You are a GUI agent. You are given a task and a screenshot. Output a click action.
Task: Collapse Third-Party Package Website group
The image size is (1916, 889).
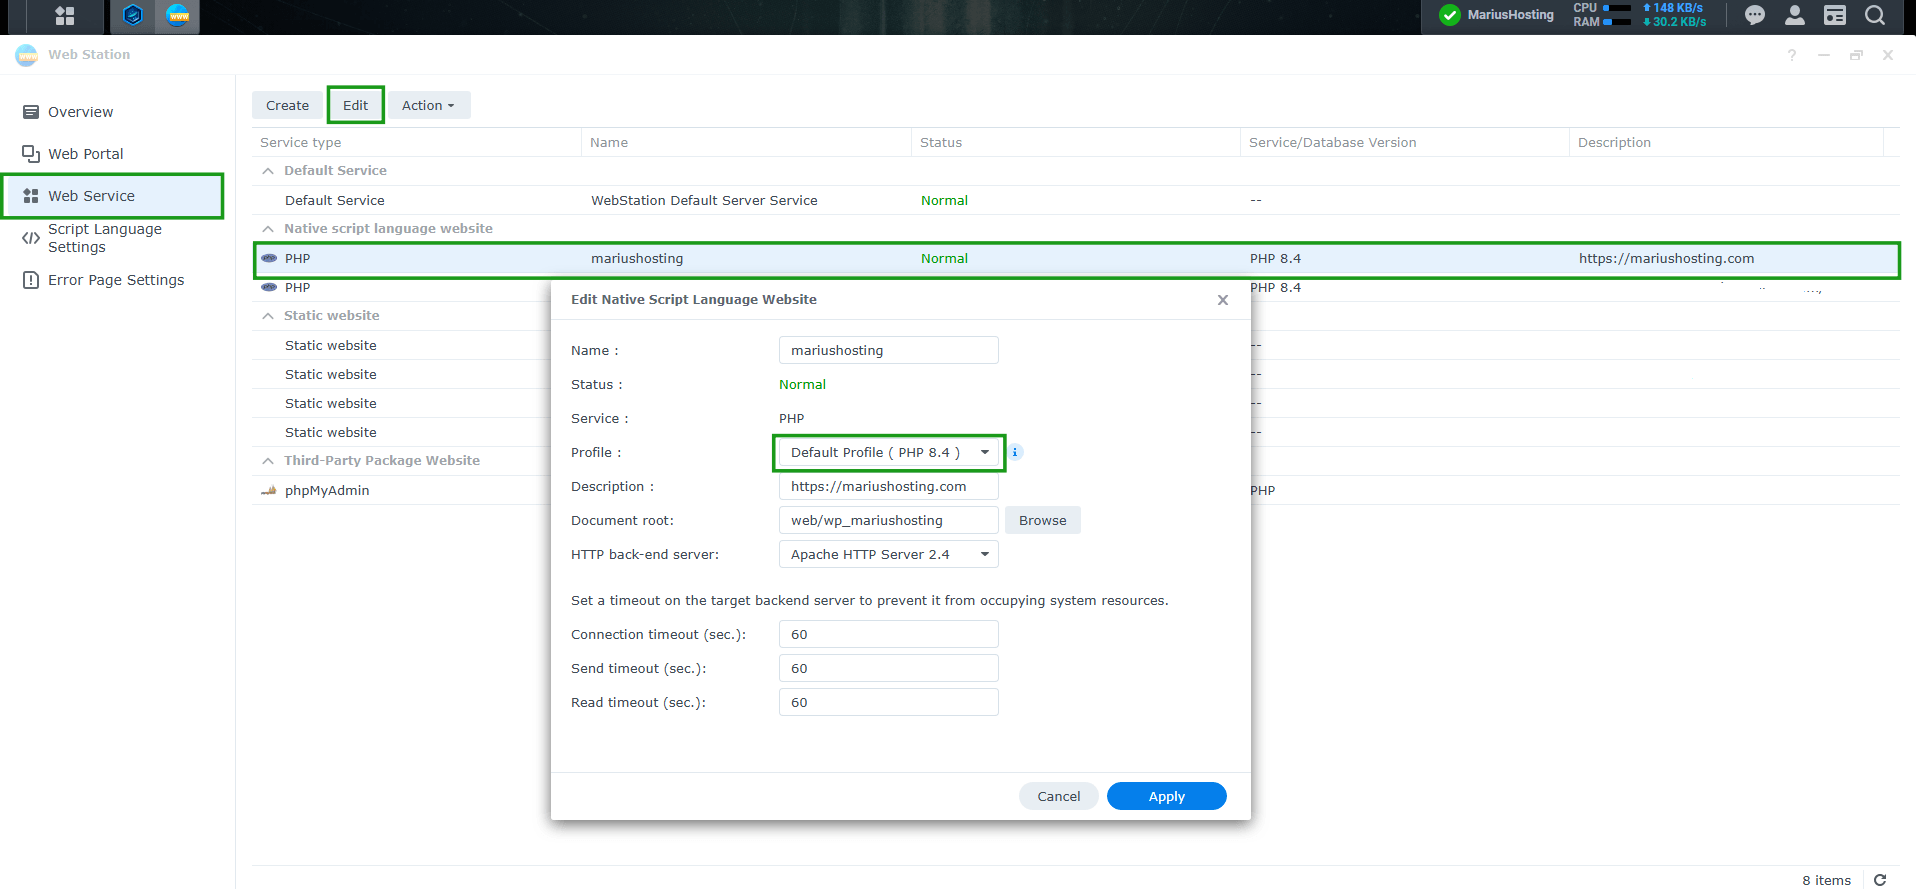[x=268, y=461]
